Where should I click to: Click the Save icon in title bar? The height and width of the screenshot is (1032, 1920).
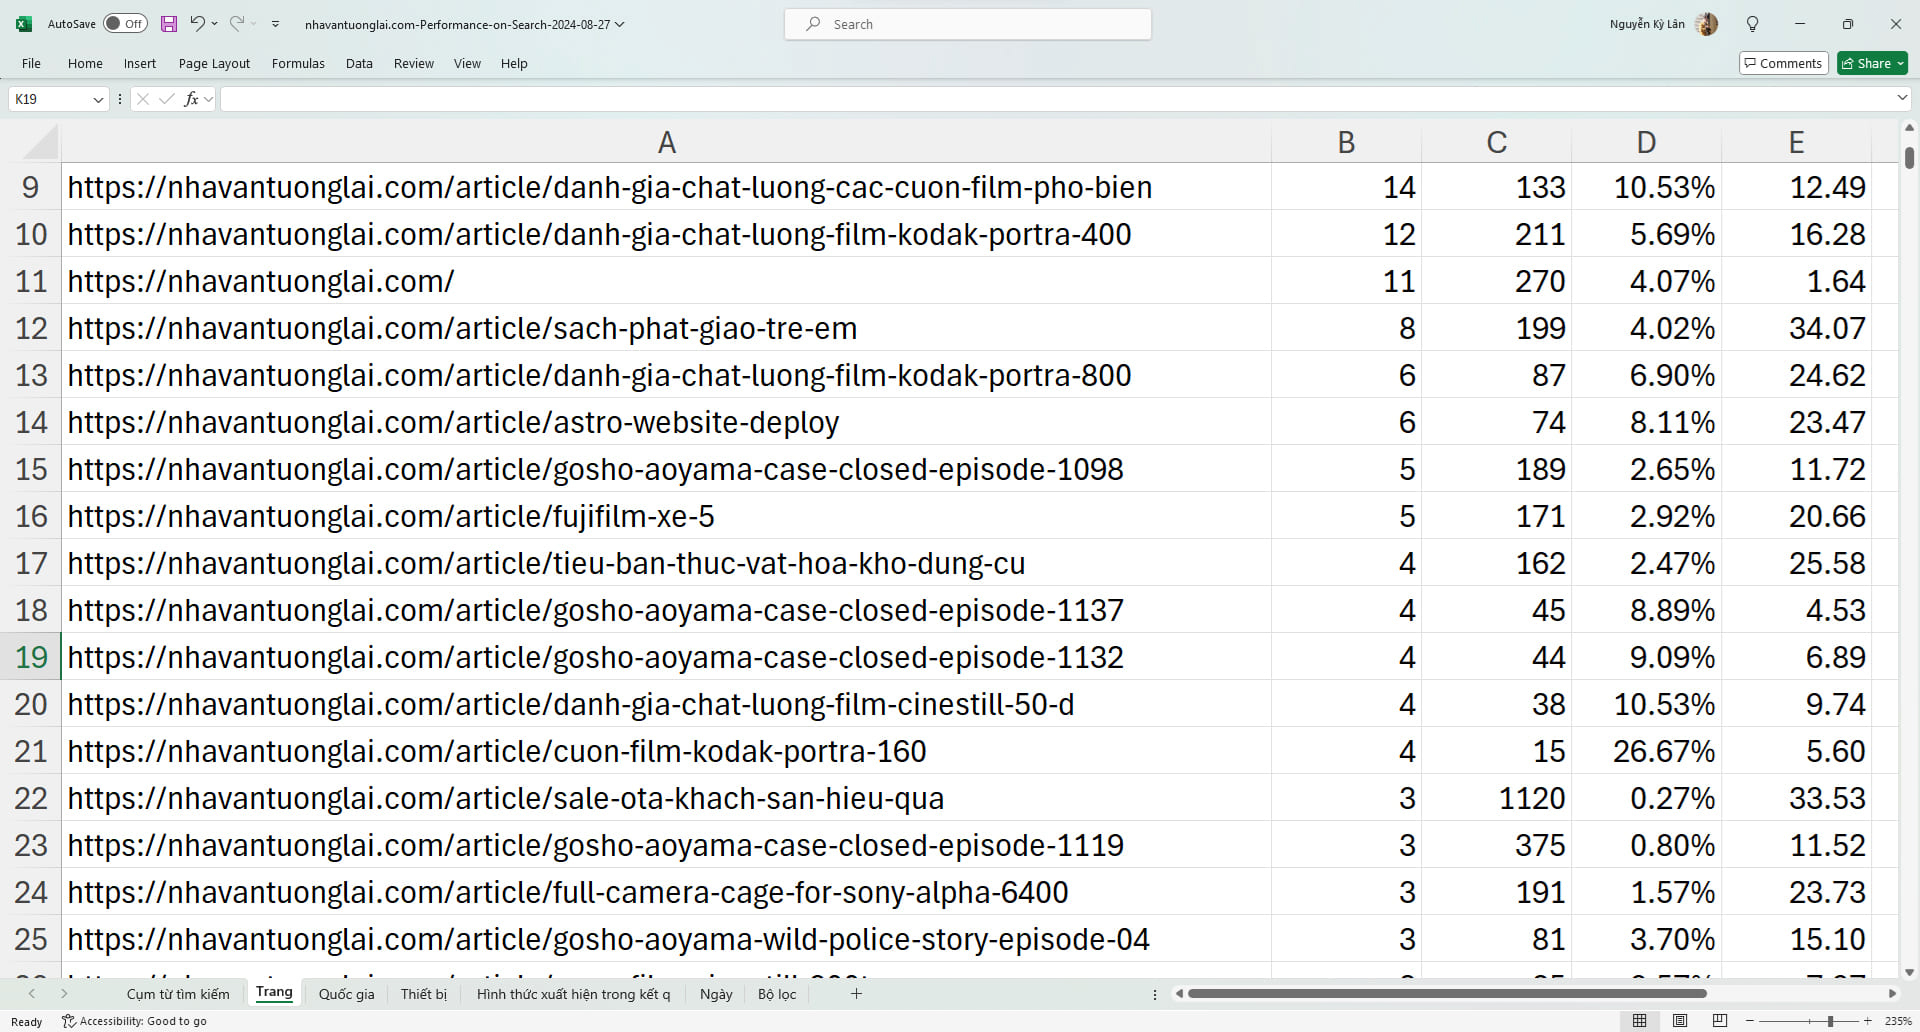[x=169, y=24]
